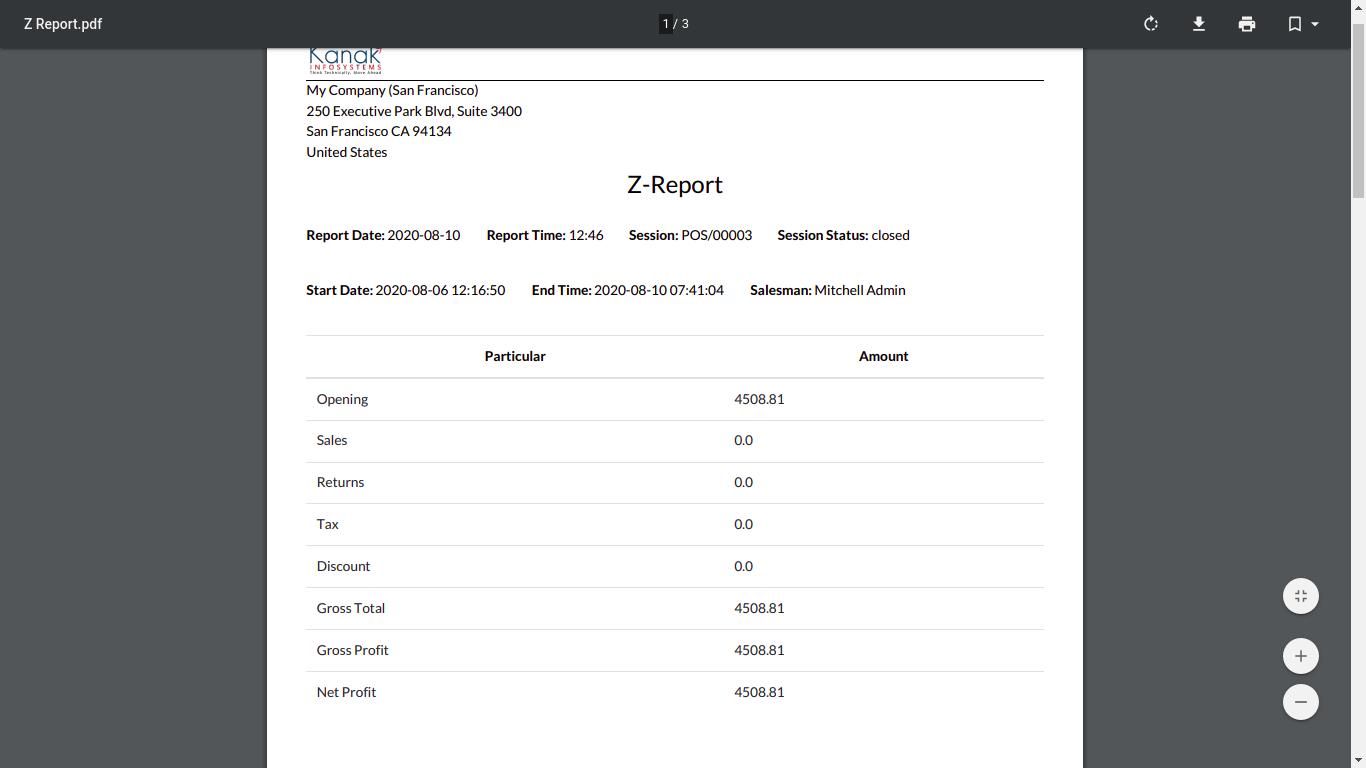The image size is (1366, 768).
Task: Zoom out with the minus button
Action: (1301, 702)
